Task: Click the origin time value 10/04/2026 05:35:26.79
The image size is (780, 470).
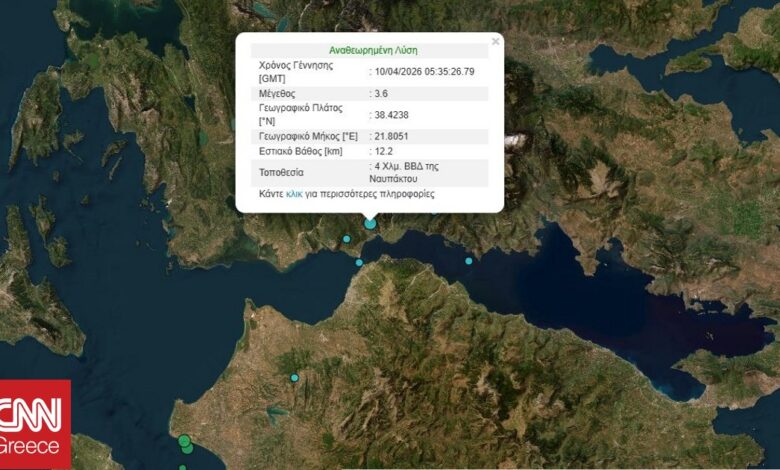Action: tap(424, 71)
